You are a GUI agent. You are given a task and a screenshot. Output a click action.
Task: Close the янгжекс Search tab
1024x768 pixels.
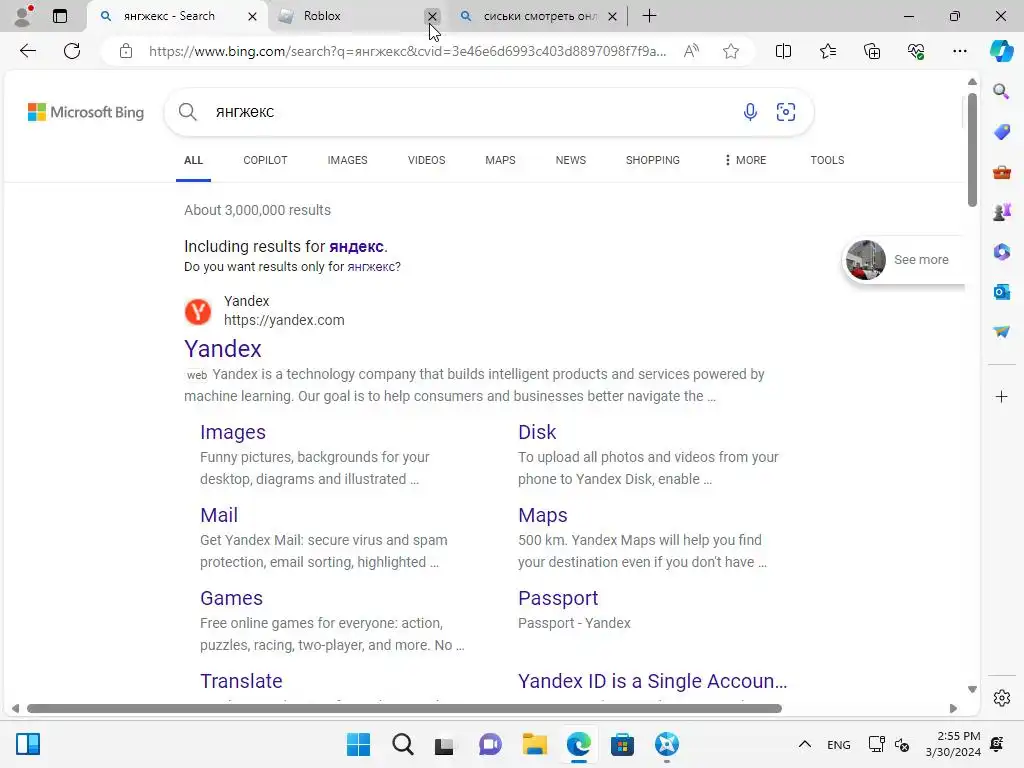coord(252,16)
